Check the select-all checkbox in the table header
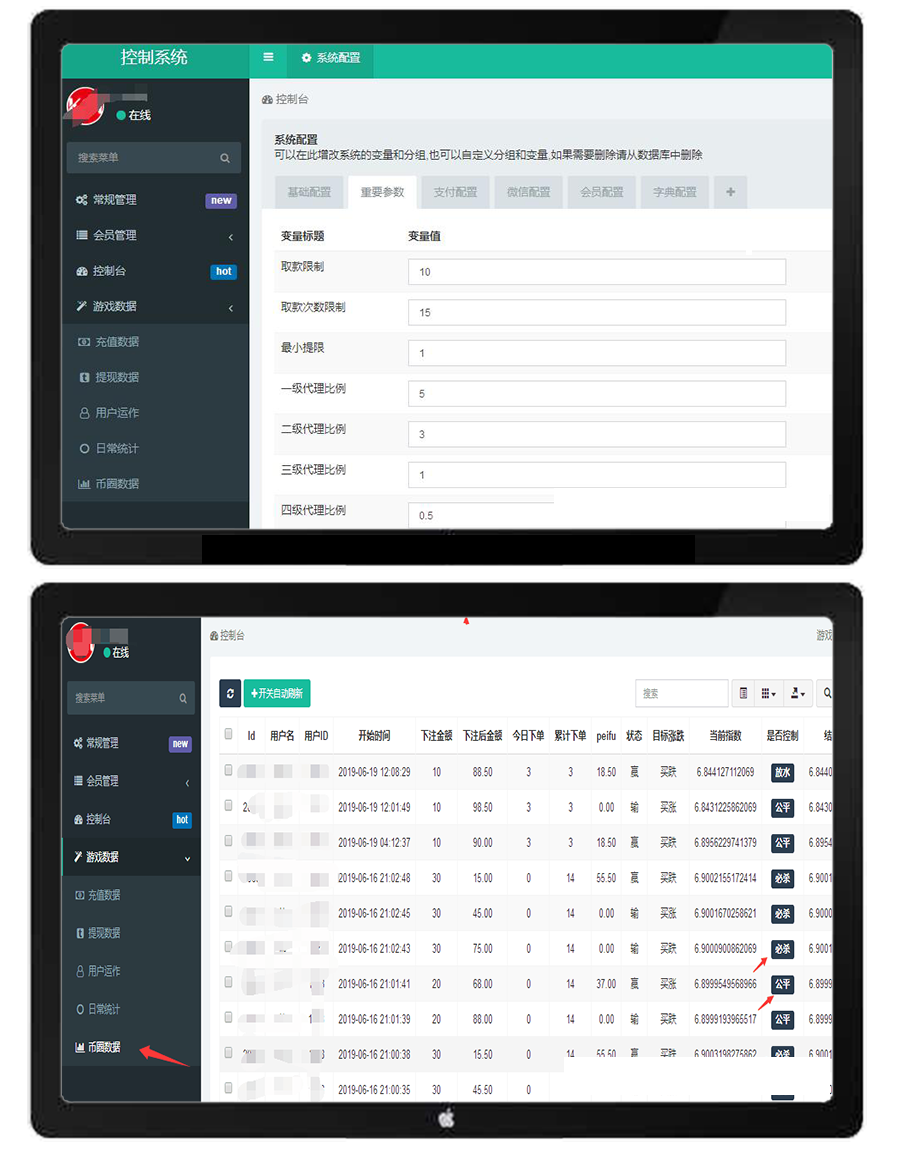 [229, 734]
